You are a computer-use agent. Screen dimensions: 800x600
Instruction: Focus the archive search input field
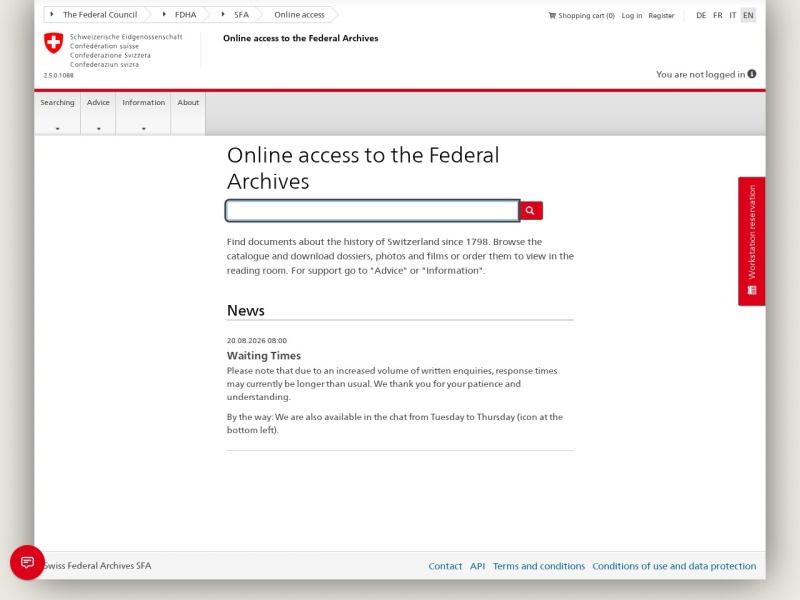[372, 211]
